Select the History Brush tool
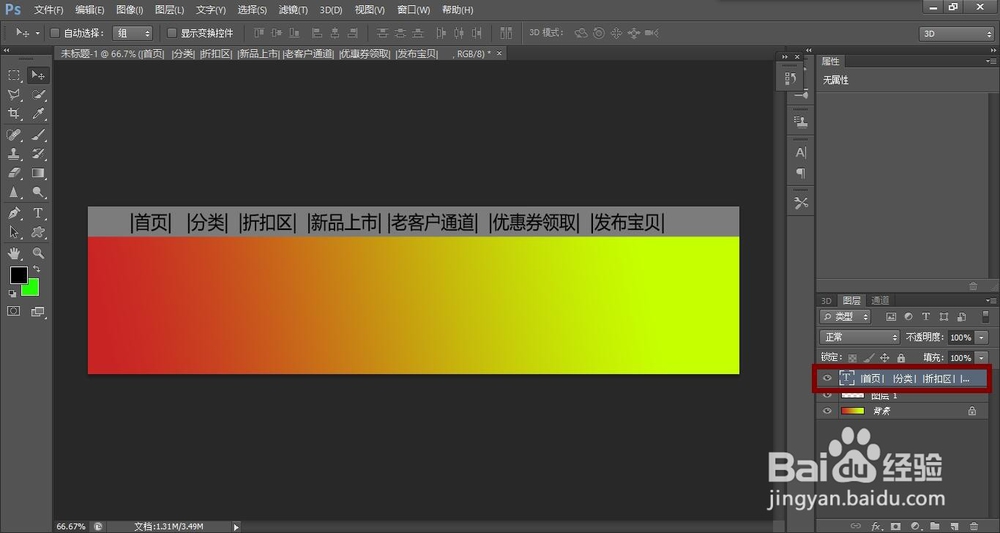This screenshot has height=533, width=1000. 38,154
